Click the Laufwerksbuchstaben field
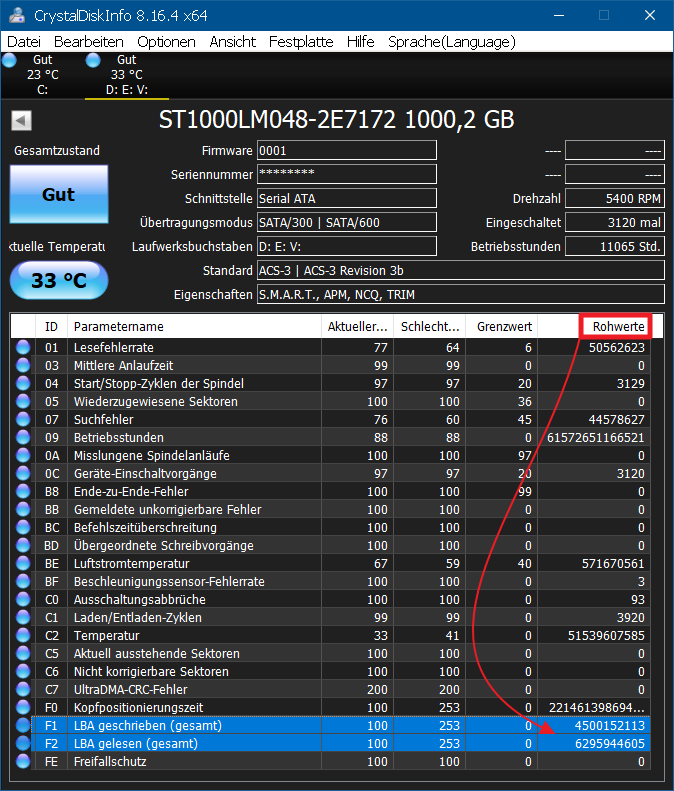Viewport: 674px width, 791px height. (x=347, y=247)
